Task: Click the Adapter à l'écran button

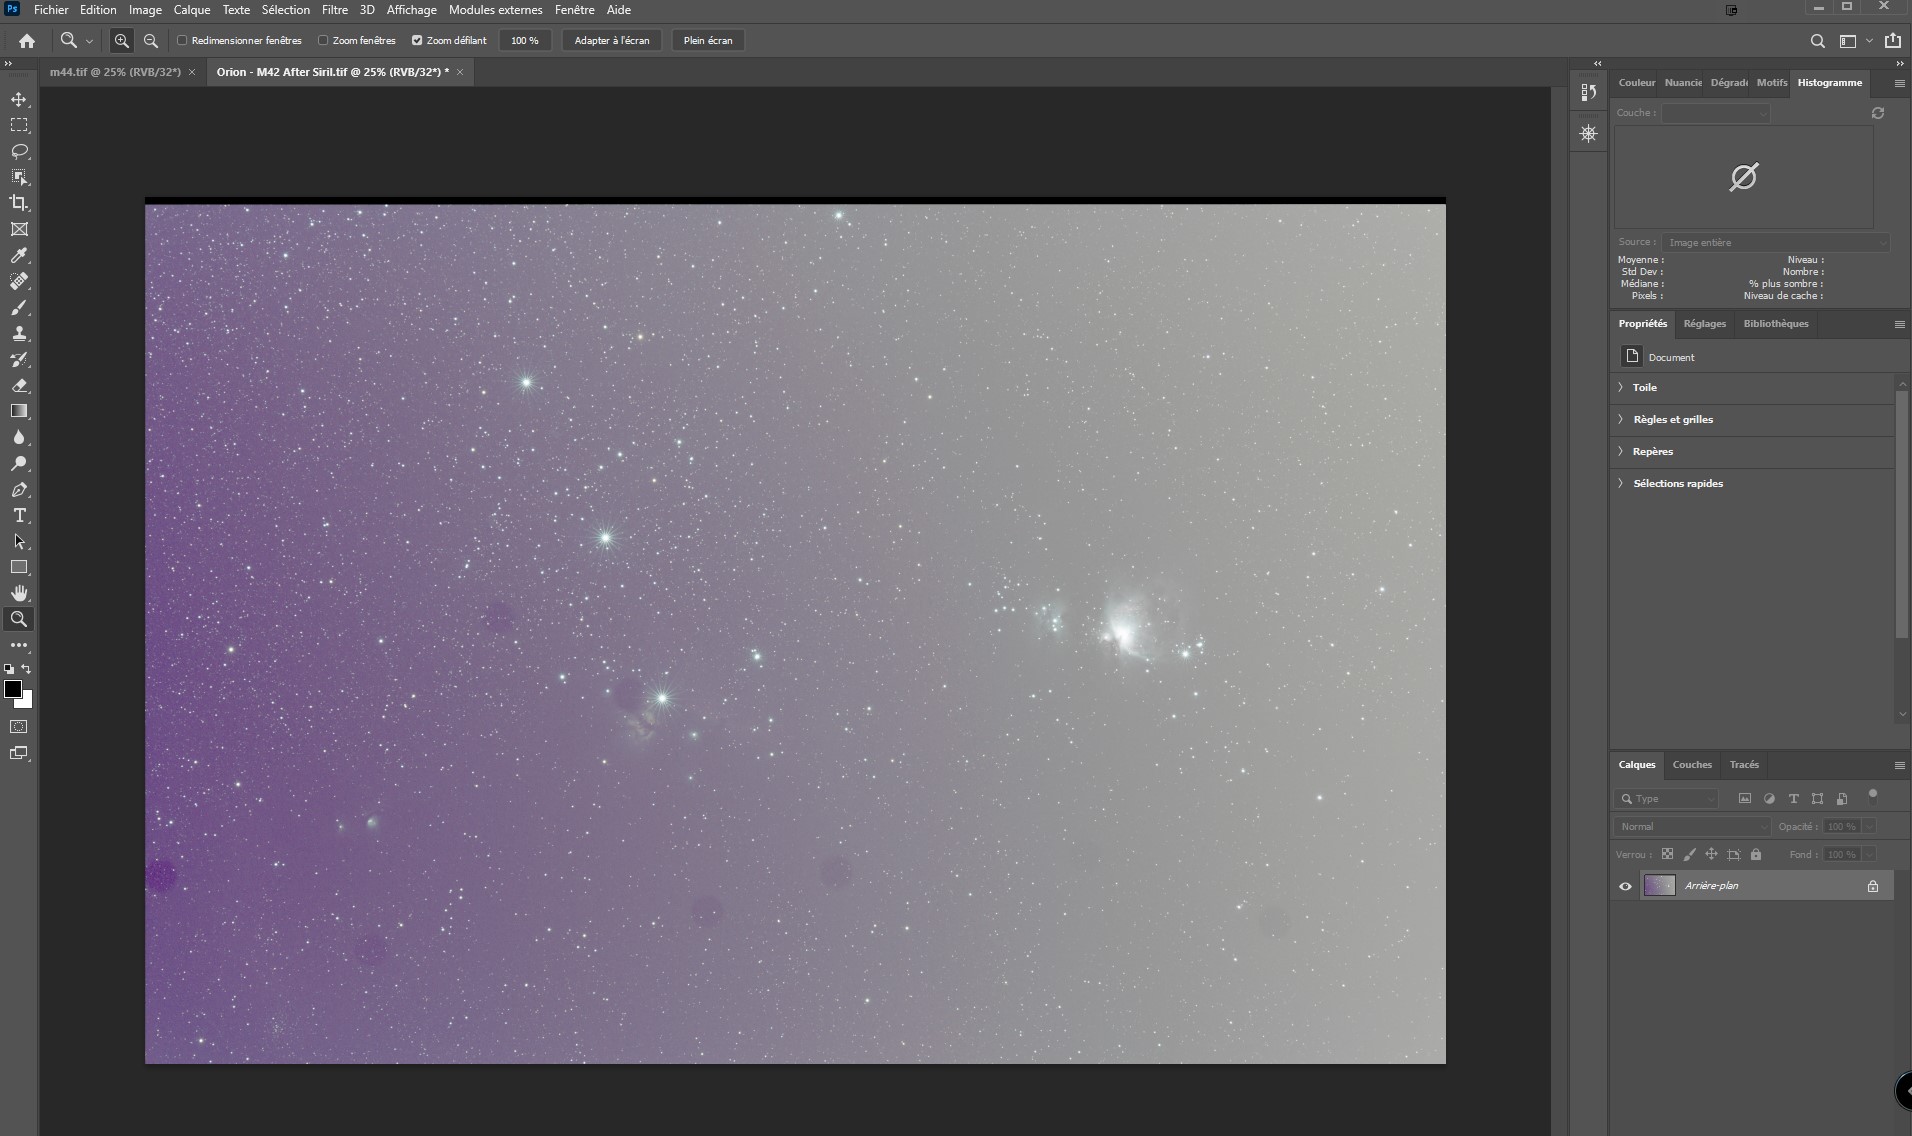Action: pyautogui.click(x=612, y=41)
